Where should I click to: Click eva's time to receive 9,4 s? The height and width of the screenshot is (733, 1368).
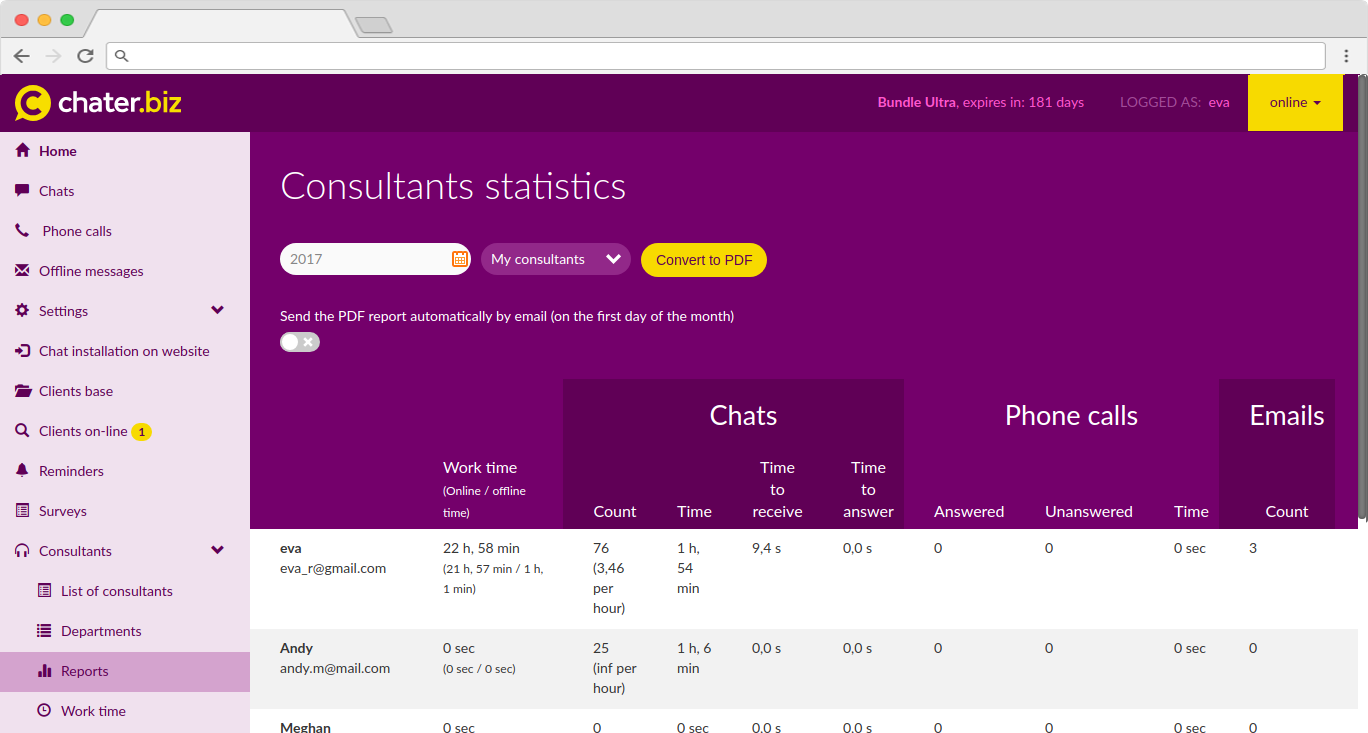[767, 548]
